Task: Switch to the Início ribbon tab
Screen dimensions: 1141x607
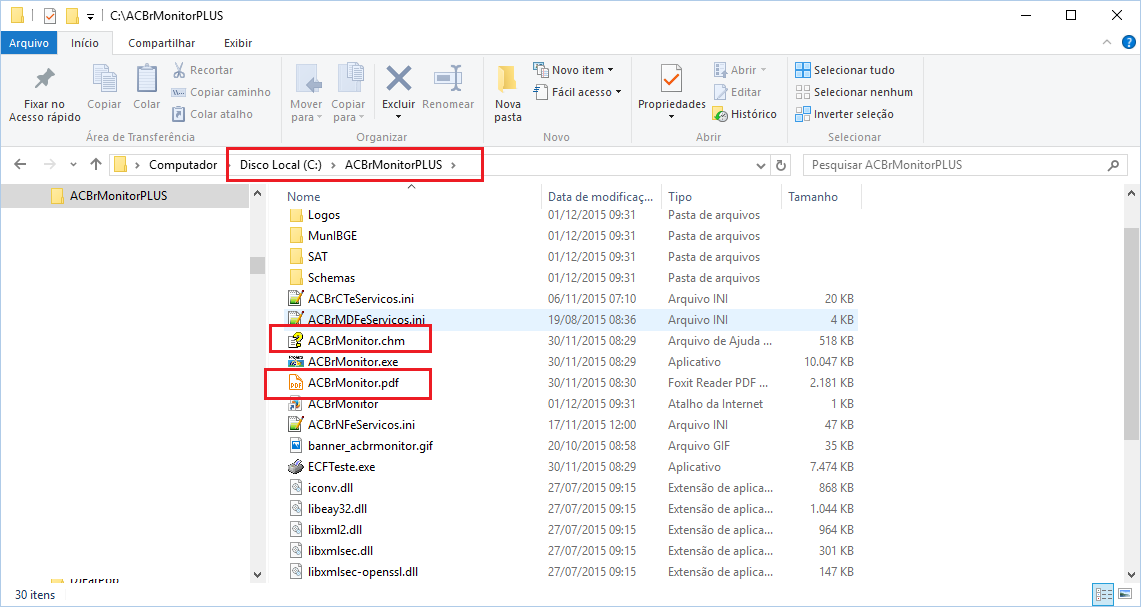Action: (84, 43)
